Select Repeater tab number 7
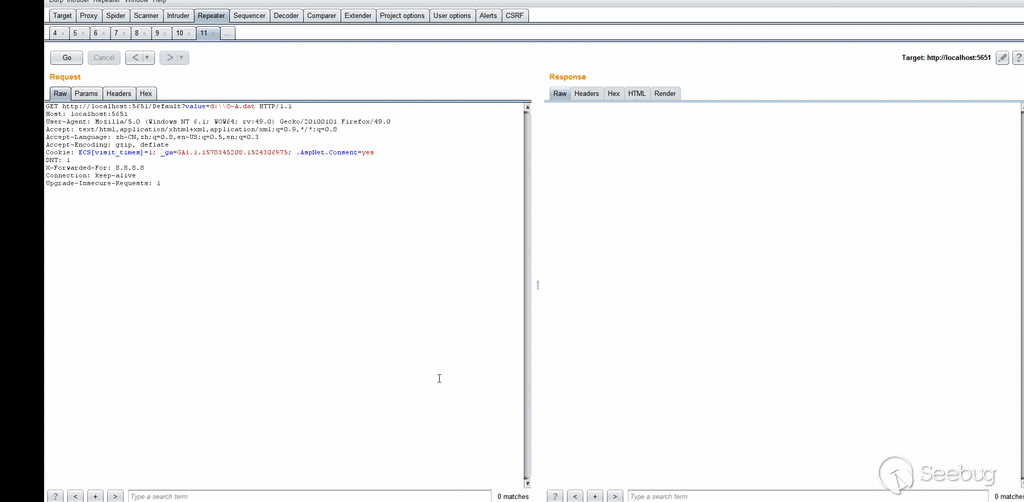 [x=116, y=34]
